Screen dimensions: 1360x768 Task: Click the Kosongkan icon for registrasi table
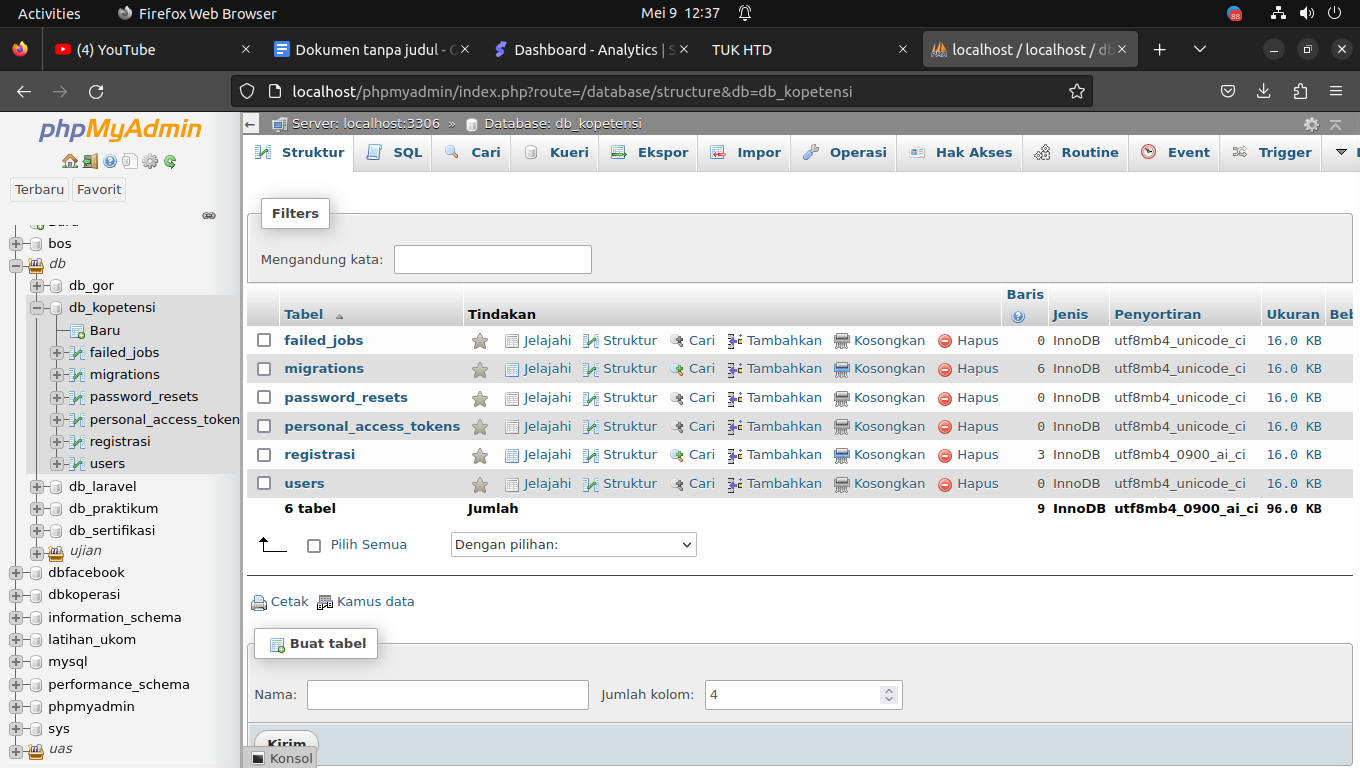pyautogui.click(x=842, y=455)
